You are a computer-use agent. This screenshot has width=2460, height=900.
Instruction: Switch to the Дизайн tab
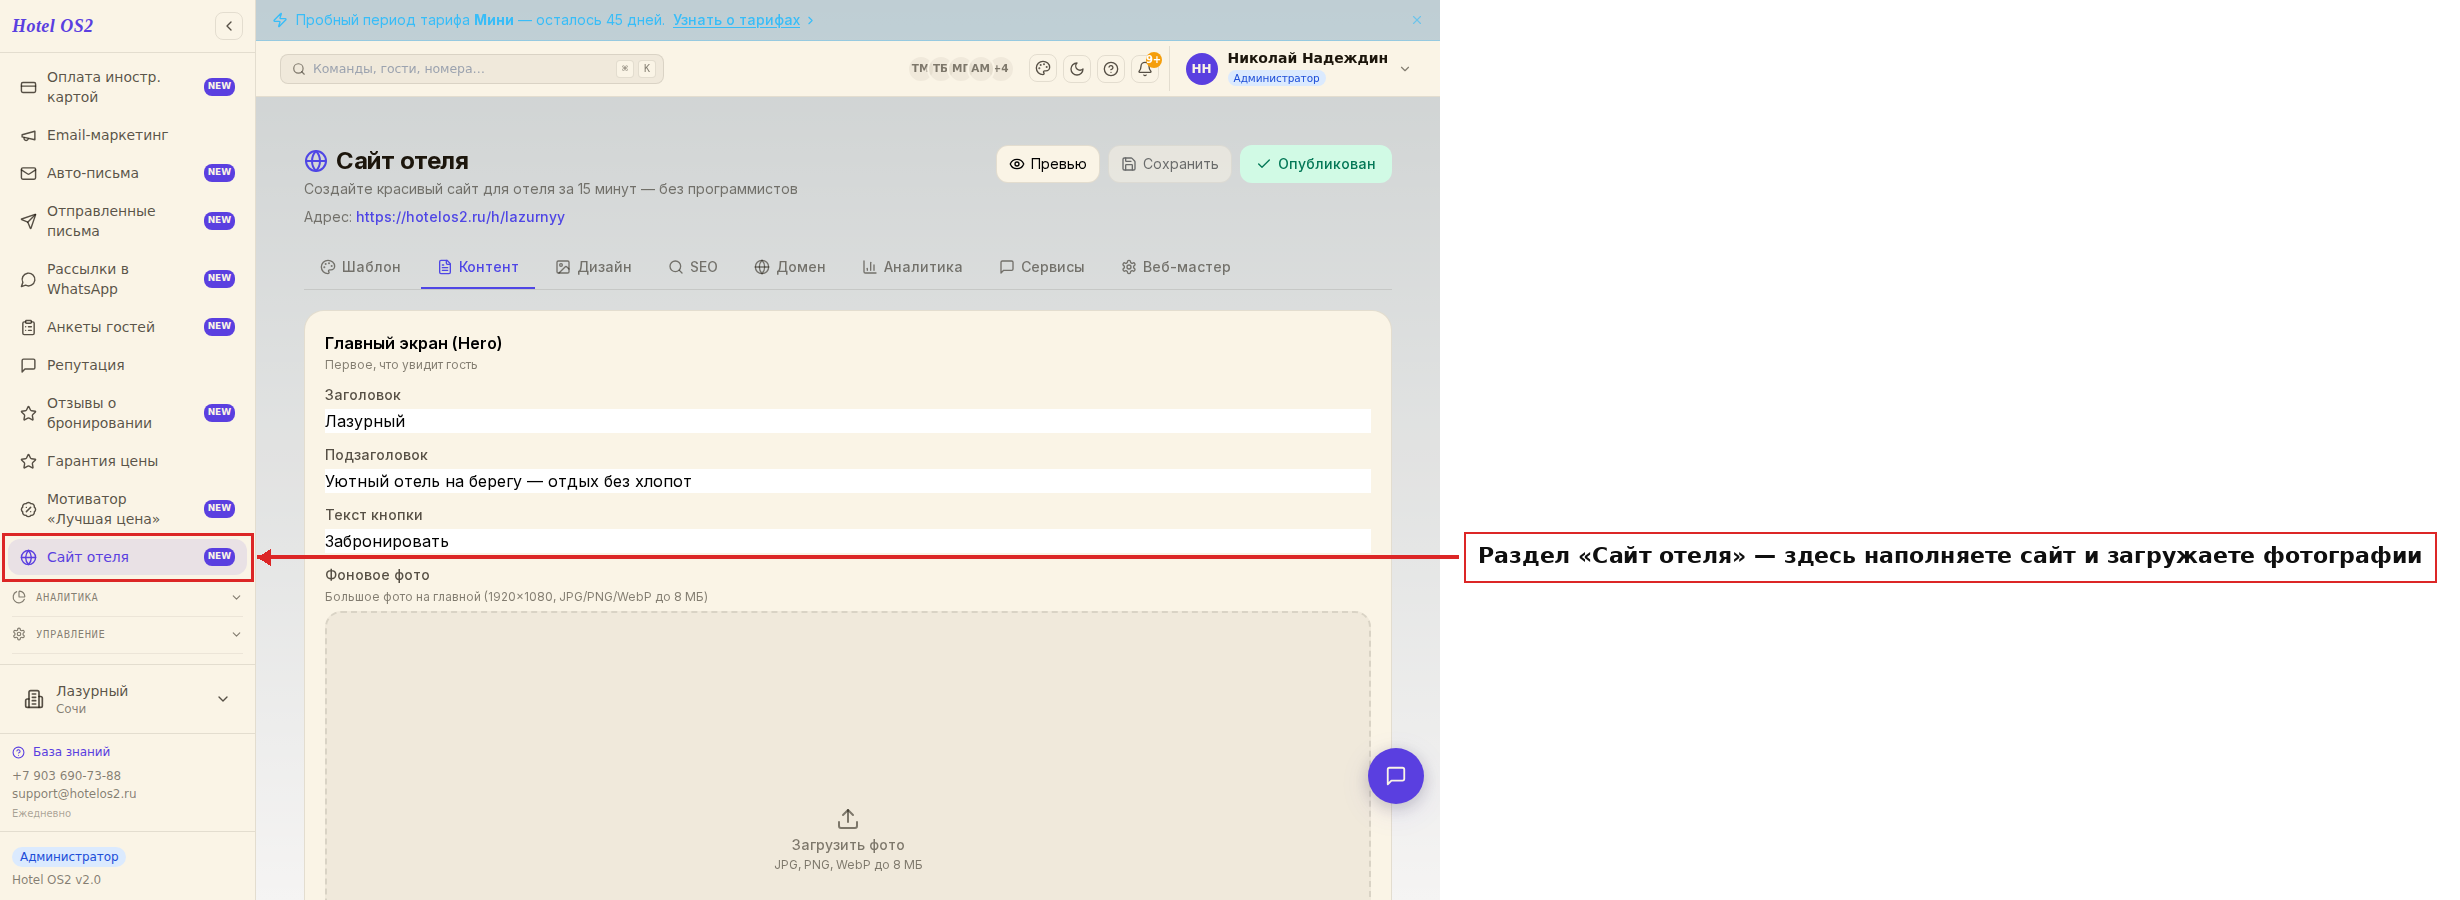click(594, 267)
